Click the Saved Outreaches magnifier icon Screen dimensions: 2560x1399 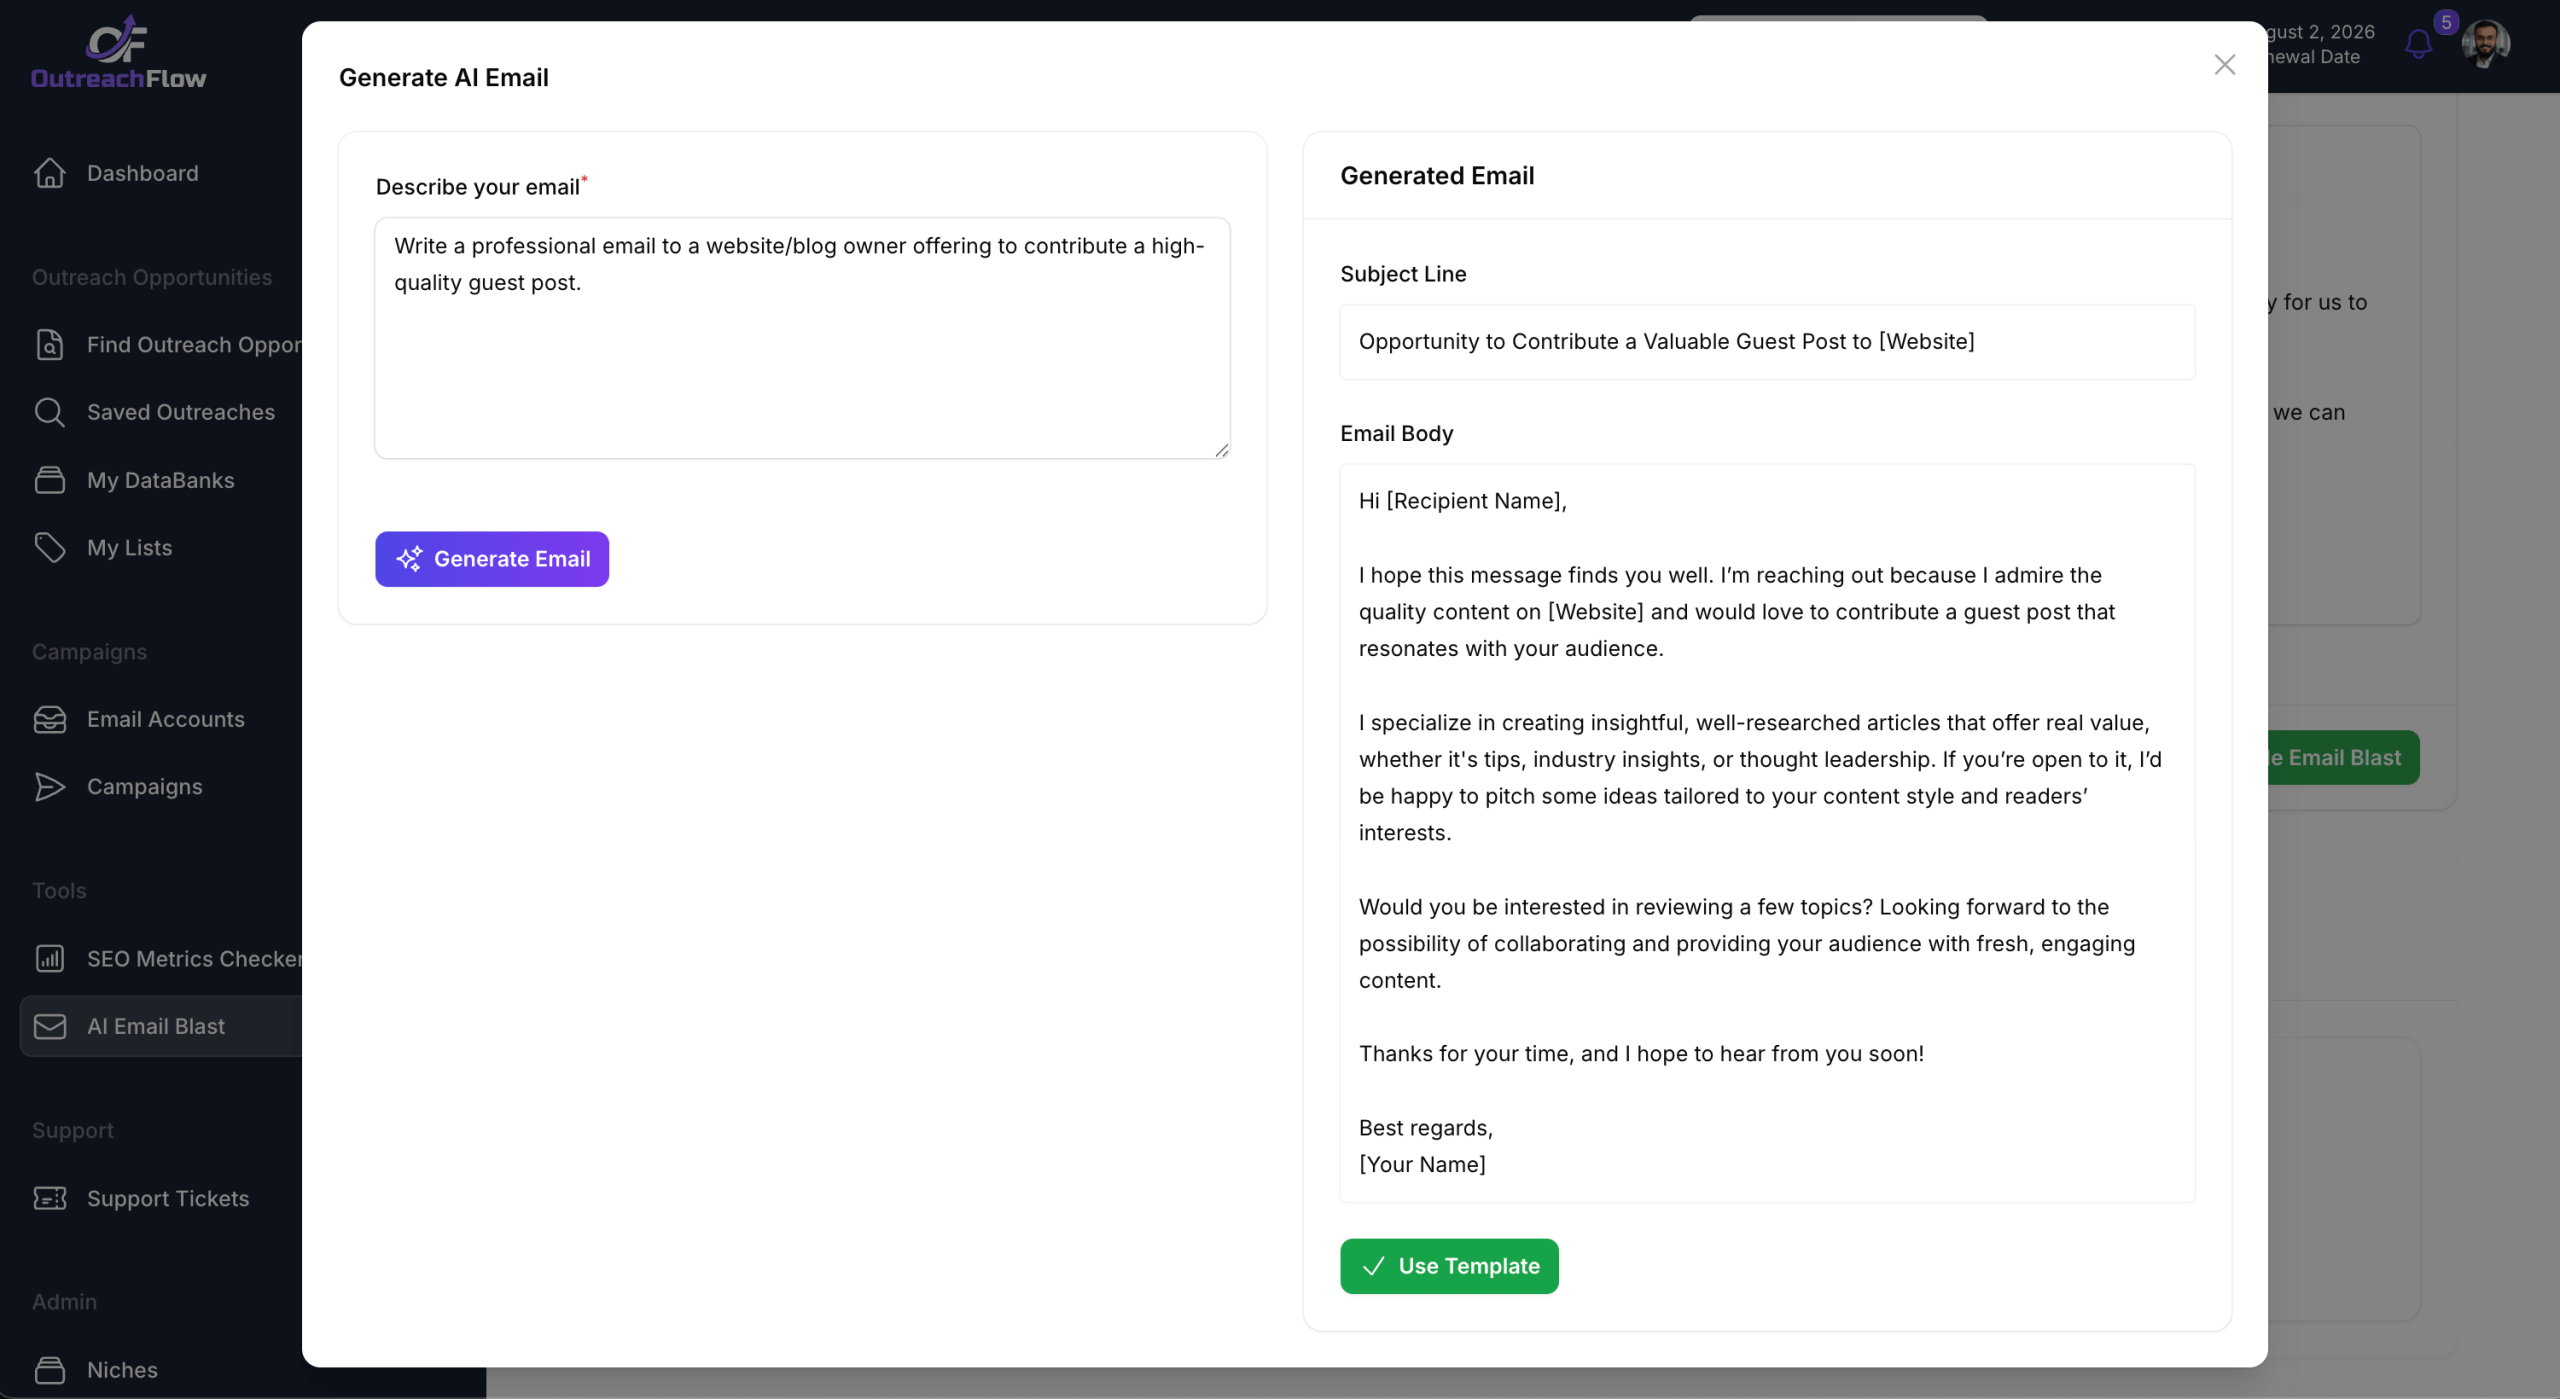49,412
